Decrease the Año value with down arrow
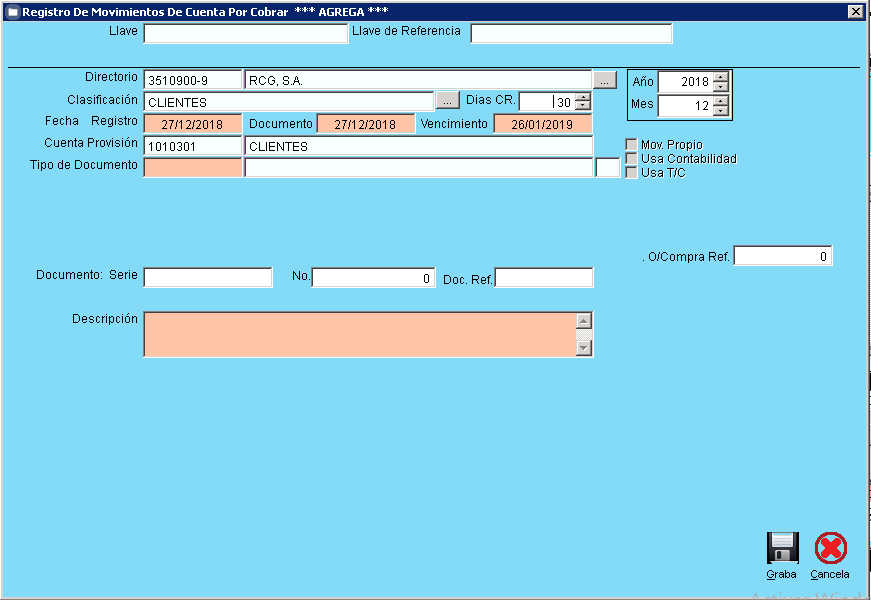 [721, 87]
